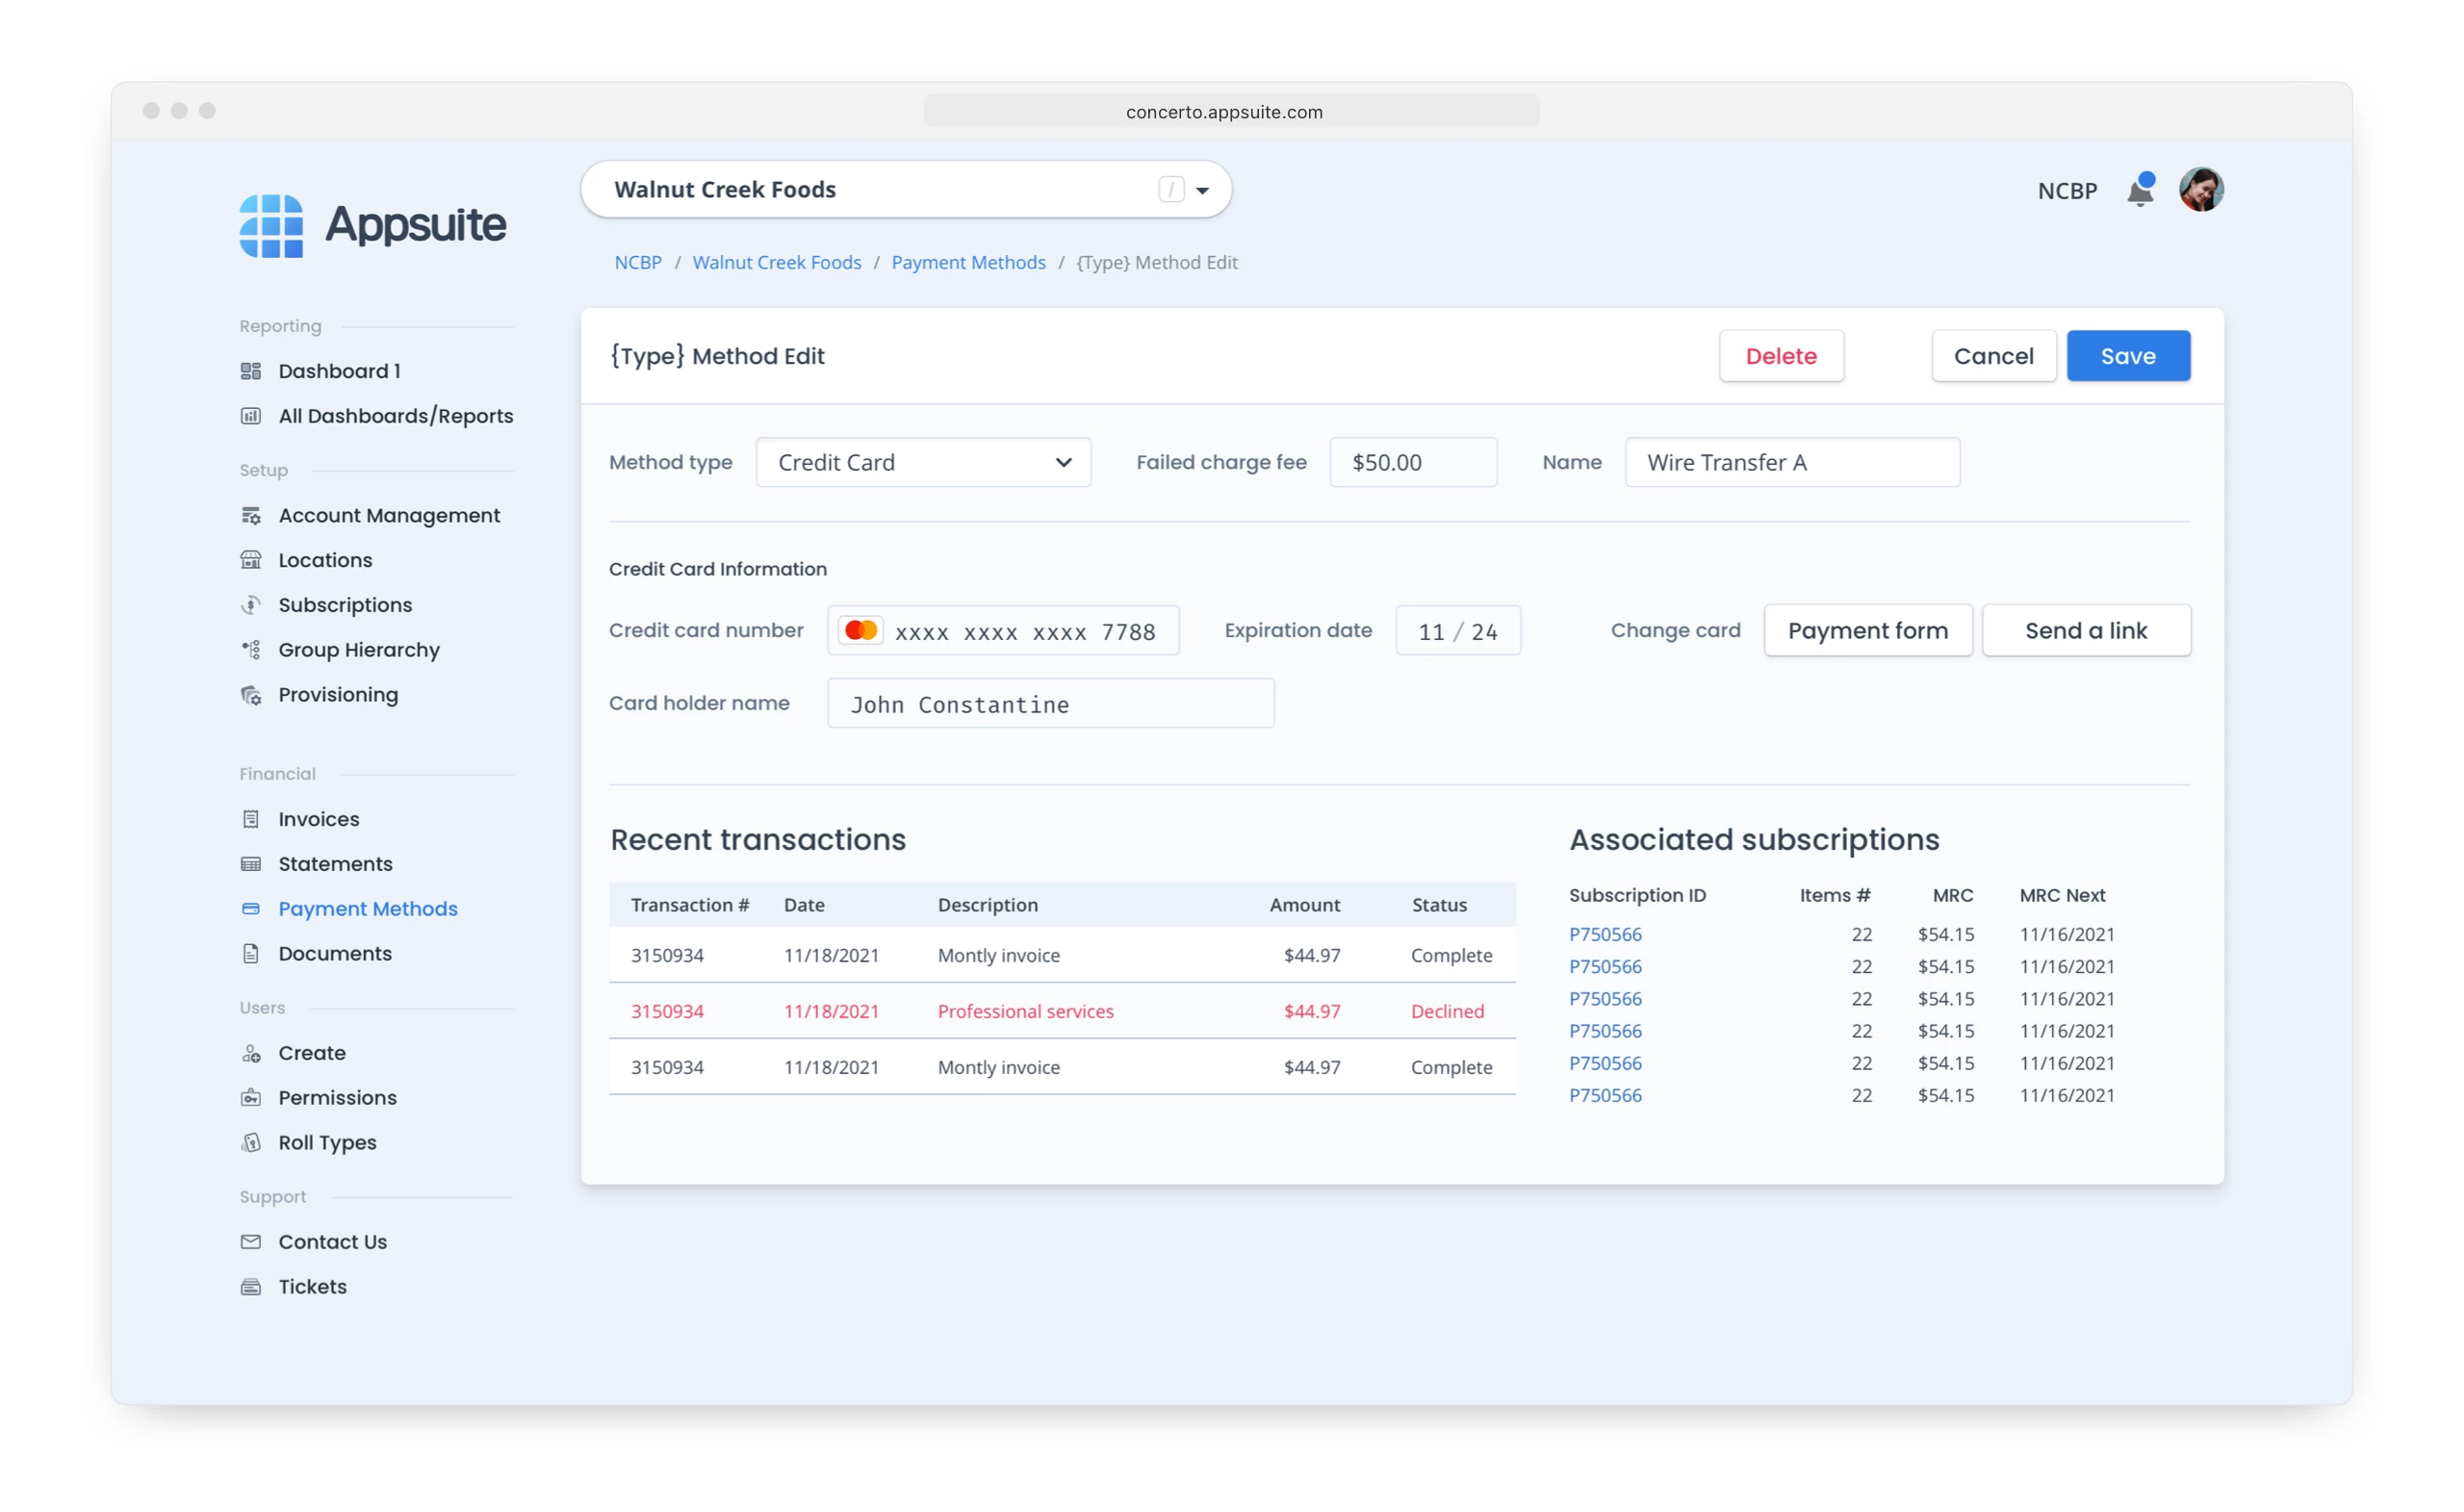The height and width of the screenshot is (1512, 2464).
Task: Click the Invoices icon in sidebar
Action: coord(251,819)
